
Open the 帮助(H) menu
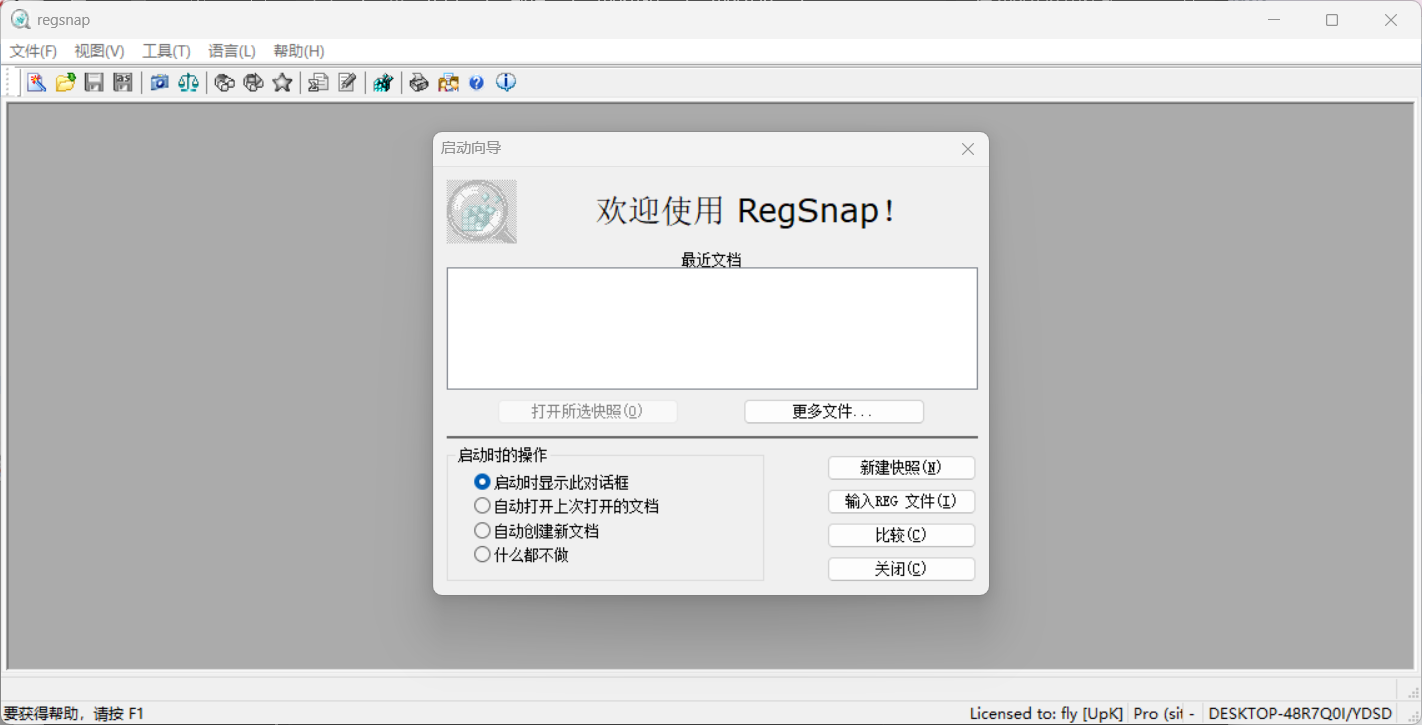[299, 51]
